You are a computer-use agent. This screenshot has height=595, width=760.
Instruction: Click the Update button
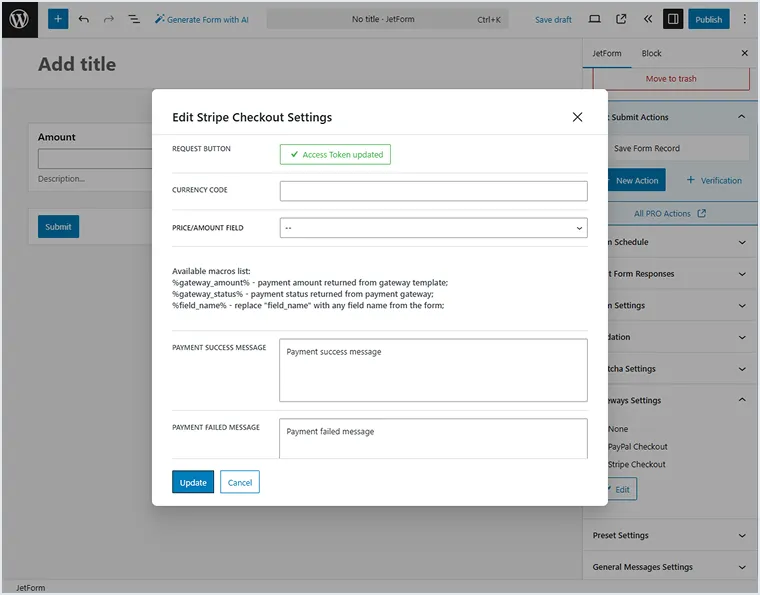click(193, 482)
